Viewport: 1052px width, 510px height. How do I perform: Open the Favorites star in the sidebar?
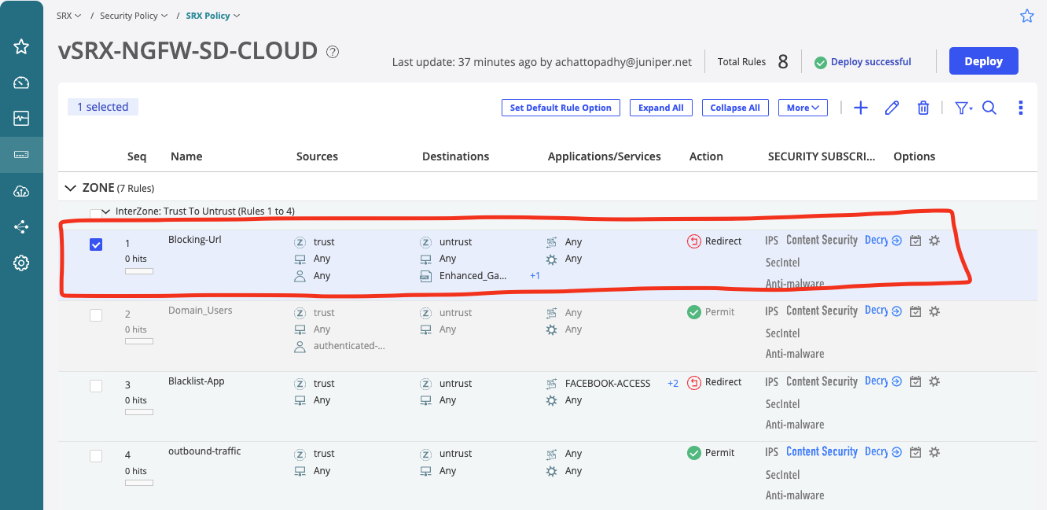tap(21, 47)
